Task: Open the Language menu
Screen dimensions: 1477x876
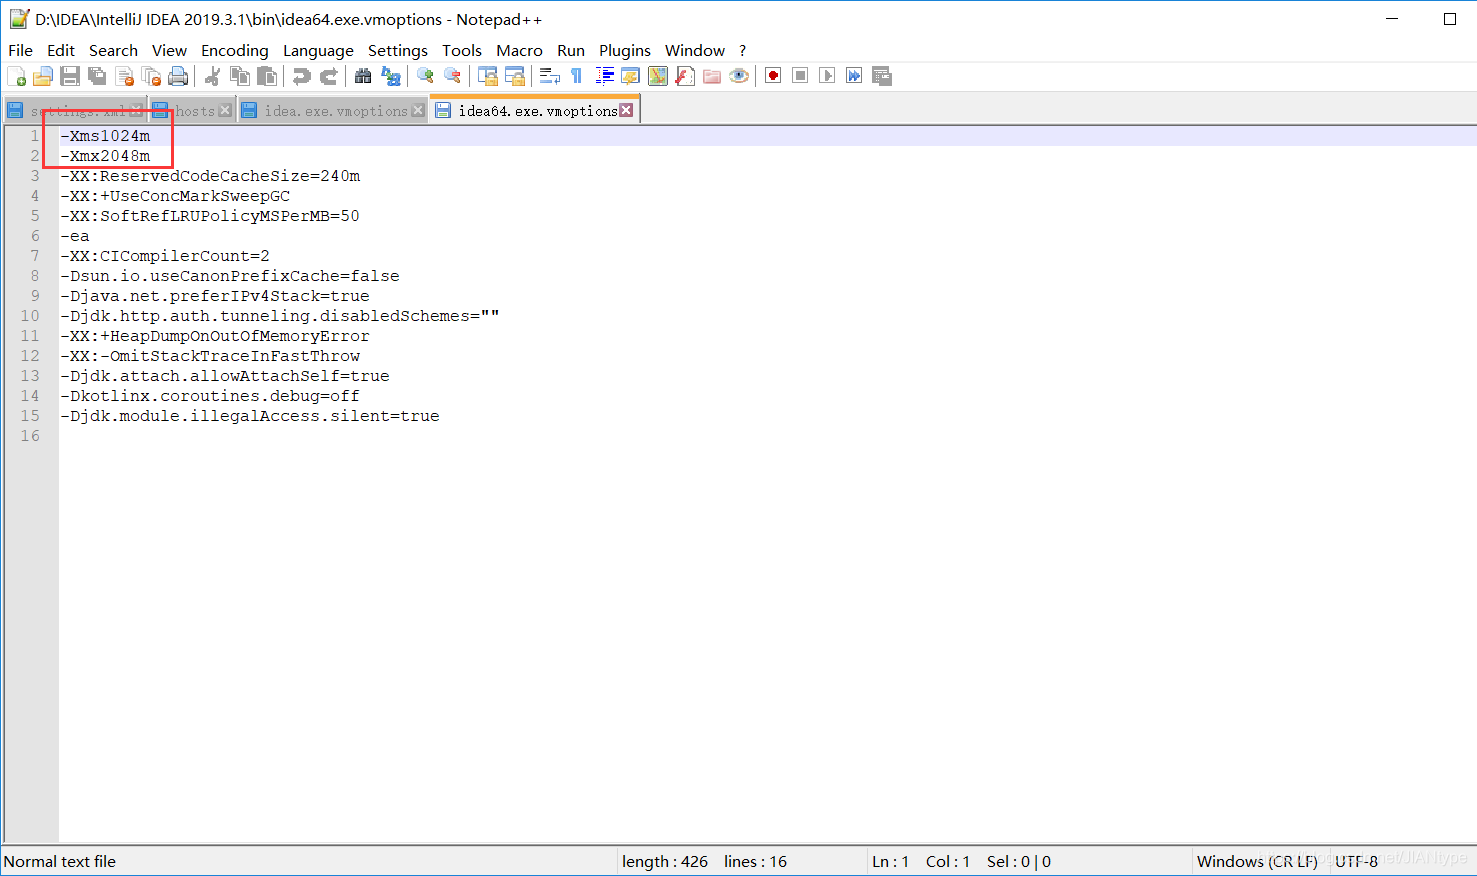Action: 318,50
